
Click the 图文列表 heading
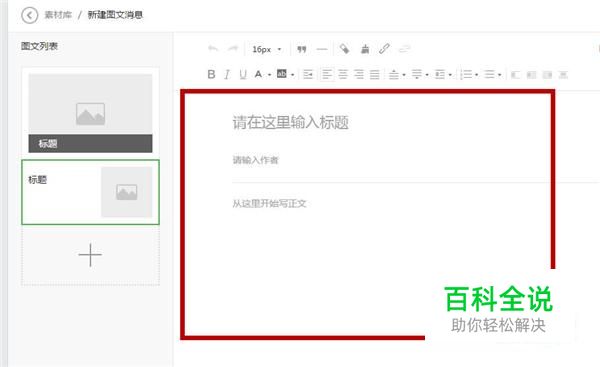[39, 46]
